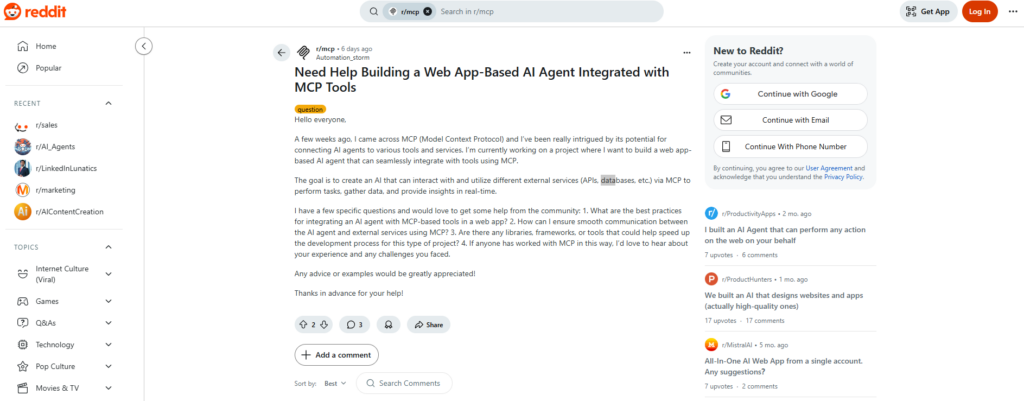Upvote the MCP post
Image resolution: width=1024 pixels, height=401 pixels.
tap(303, 324)
